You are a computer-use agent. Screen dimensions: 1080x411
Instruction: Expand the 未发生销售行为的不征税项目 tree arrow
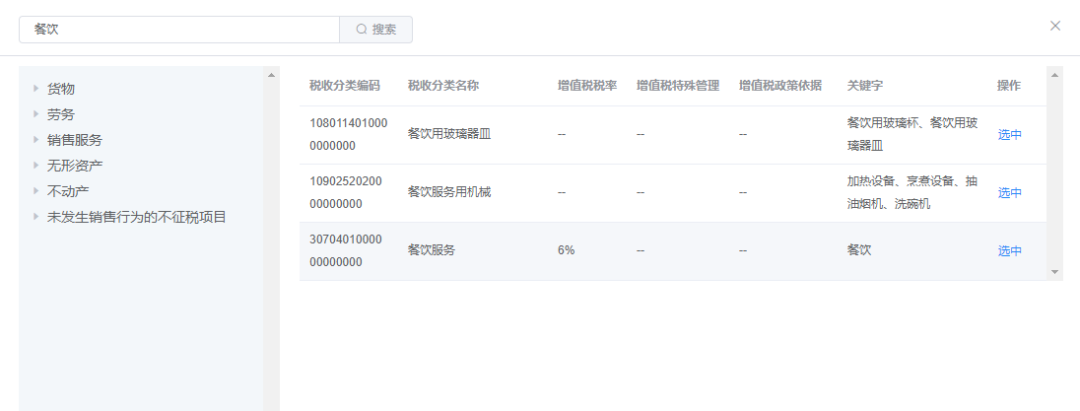[x=36, y=217]
